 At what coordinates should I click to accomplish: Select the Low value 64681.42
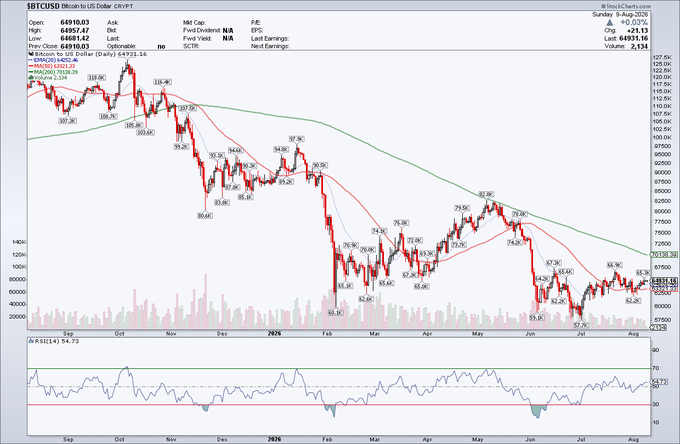(x=75, y=38)
